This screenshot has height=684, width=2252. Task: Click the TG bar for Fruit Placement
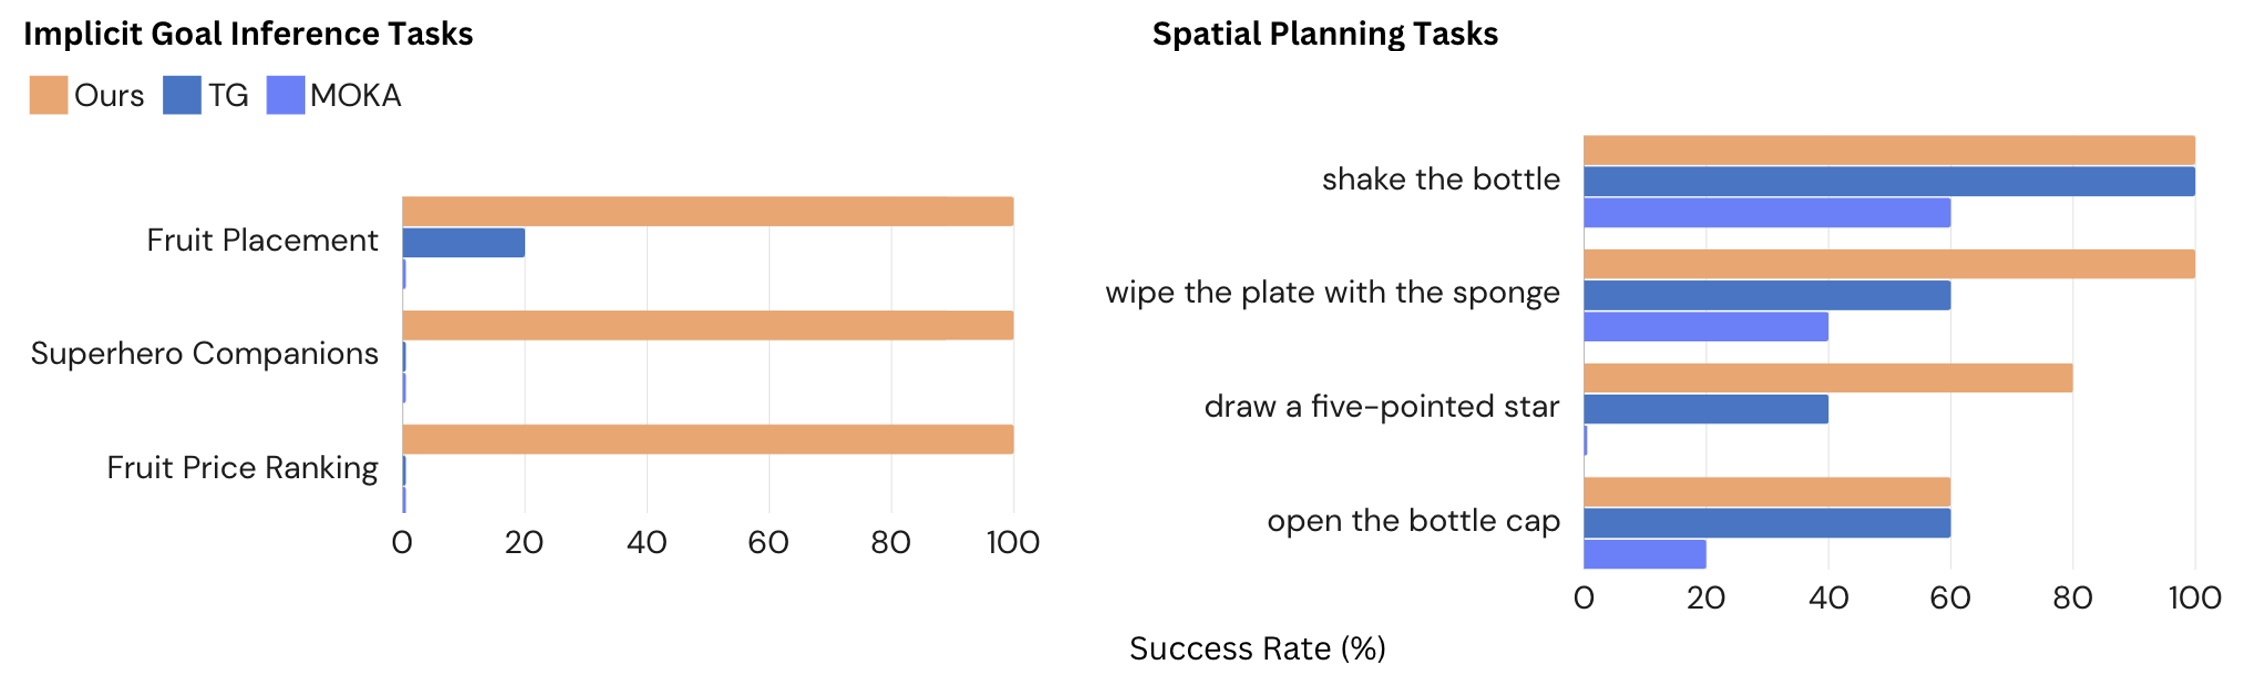pyautogui.click(x=463, y=243)
